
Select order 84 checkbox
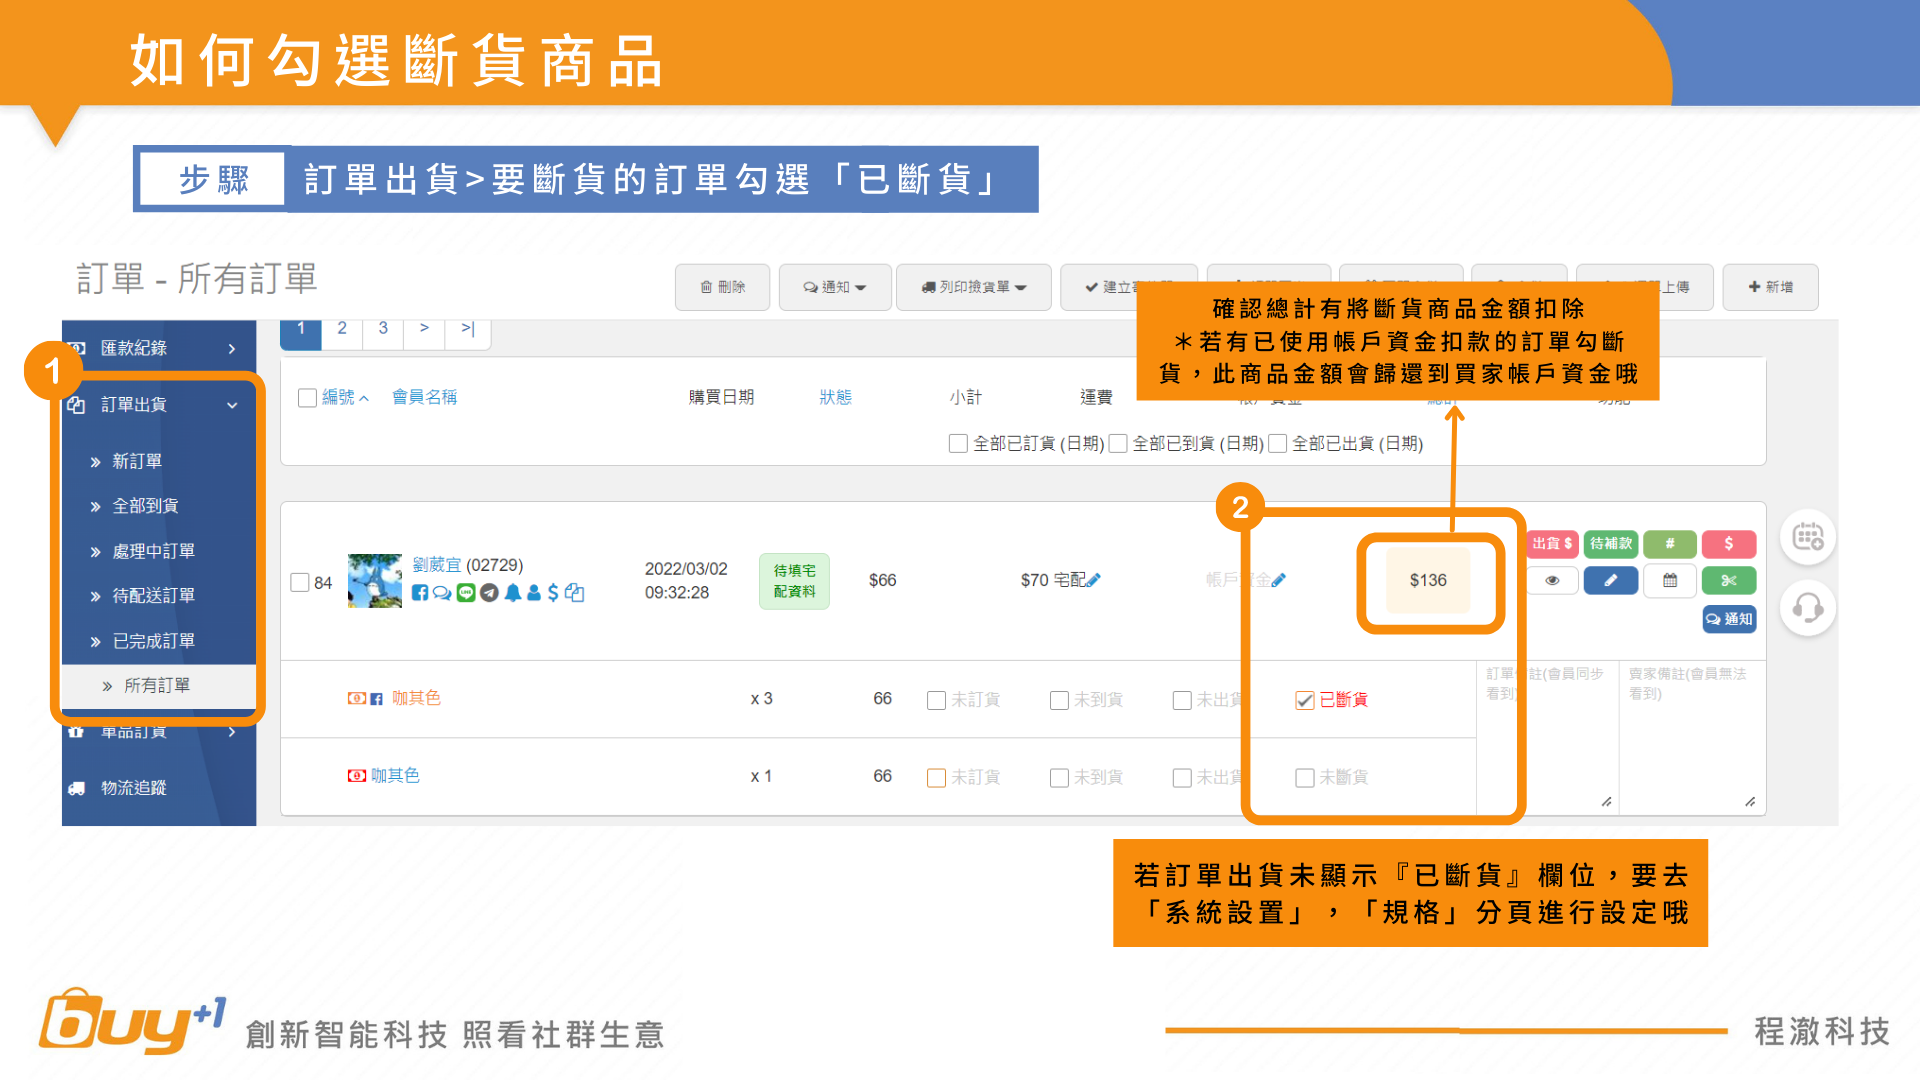click(x=300, y=582)
